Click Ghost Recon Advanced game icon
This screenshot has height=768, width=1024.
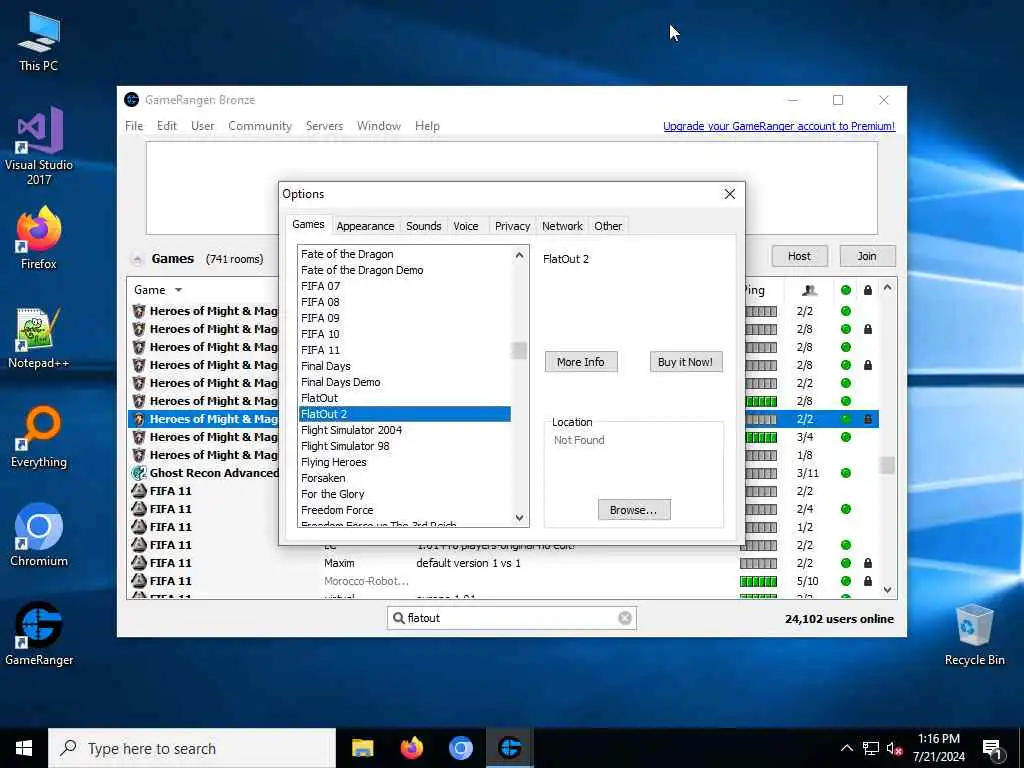(x=138, y=473)
